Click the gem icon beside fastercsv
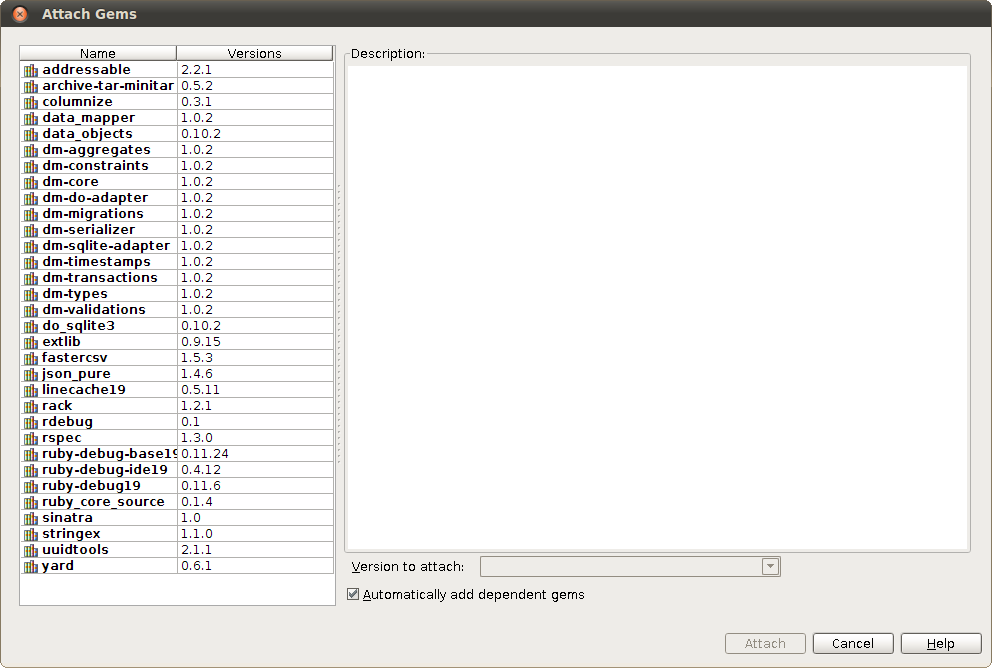This screenshot has height=668, width=992. coord(31,358)
